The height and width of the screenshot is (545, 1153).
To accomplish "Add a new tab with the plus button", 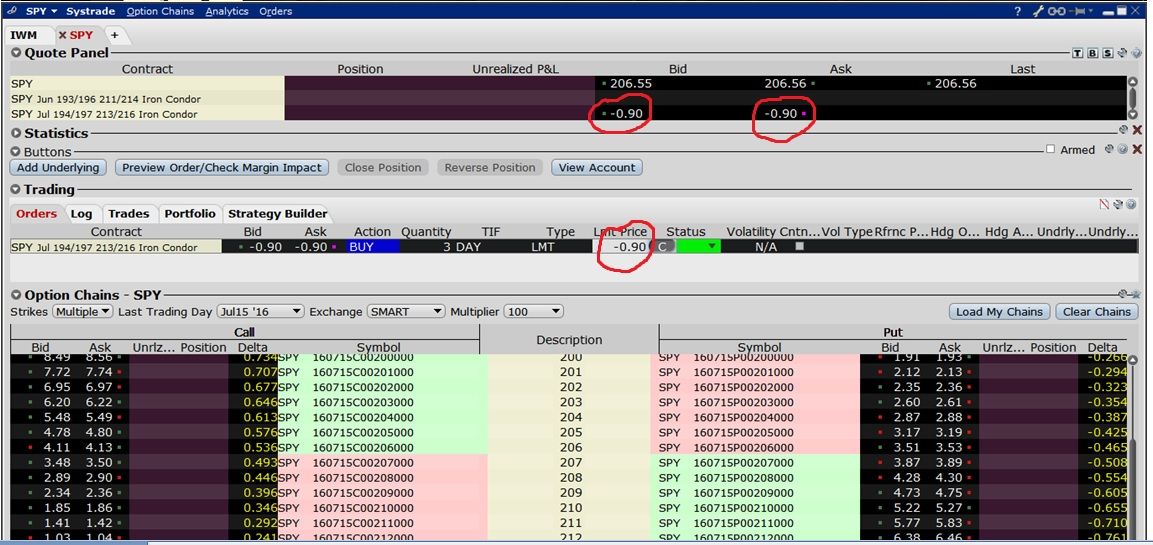I will (x=114, y=35).
